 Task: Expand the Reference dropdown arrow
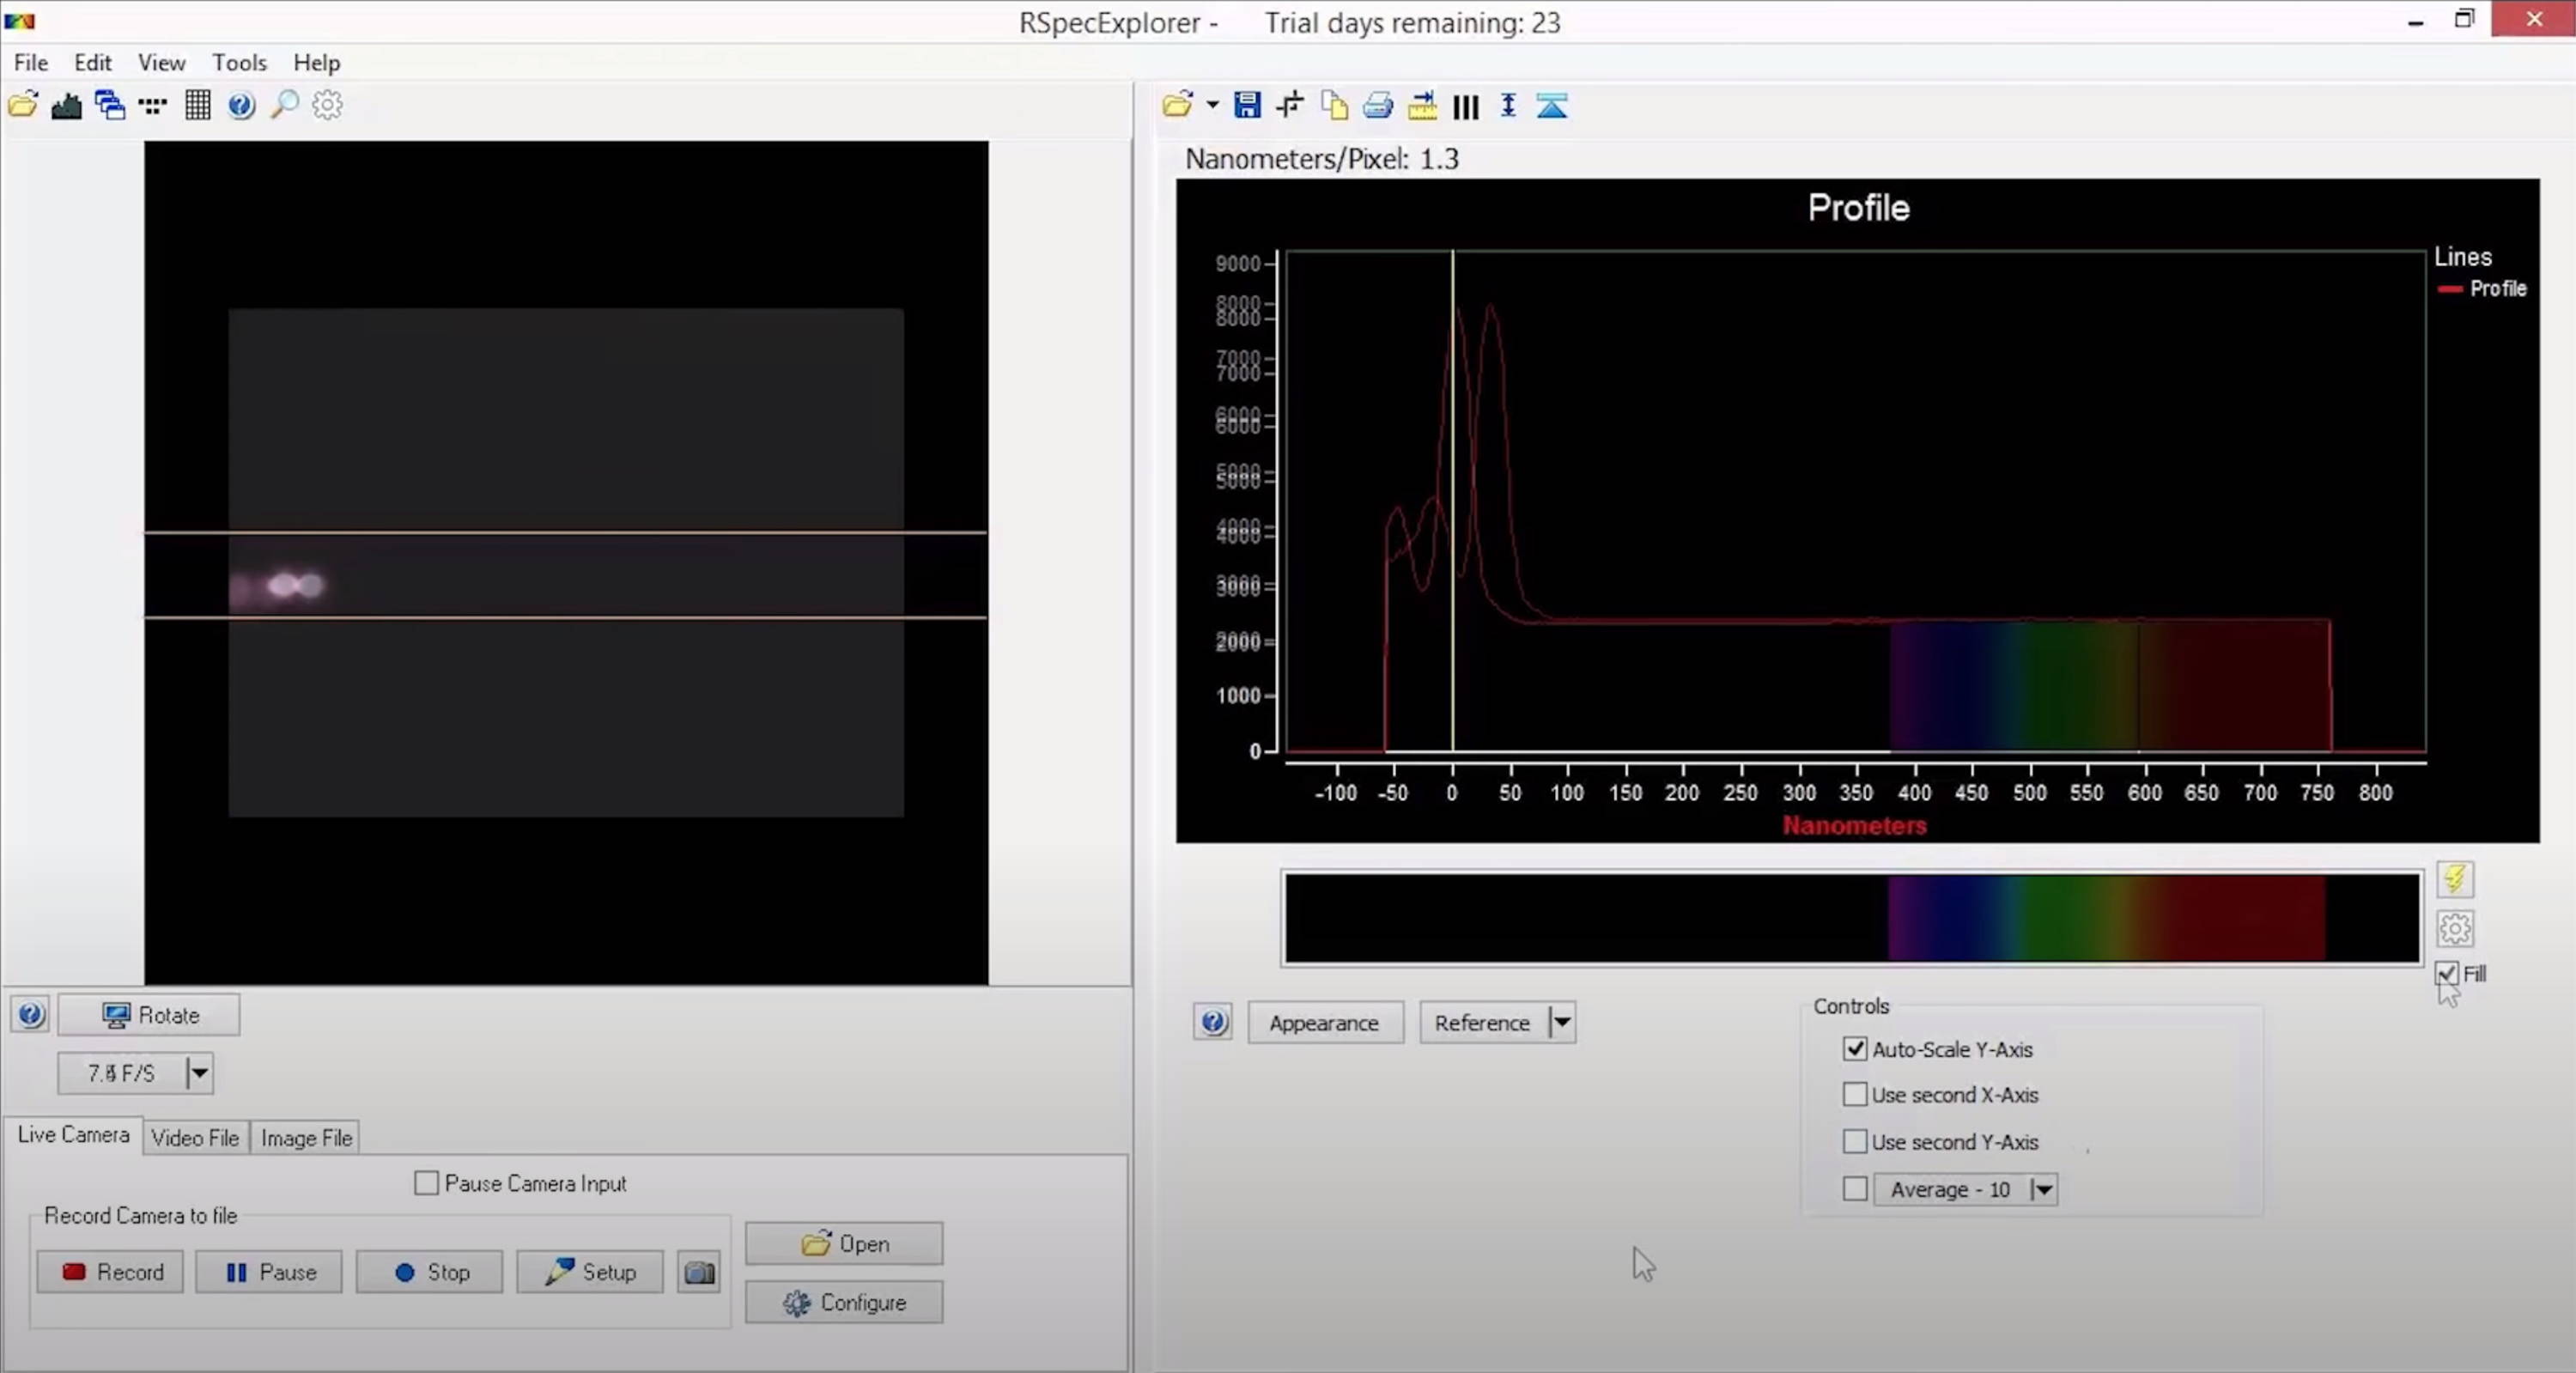click(x=1562, y=1022)
